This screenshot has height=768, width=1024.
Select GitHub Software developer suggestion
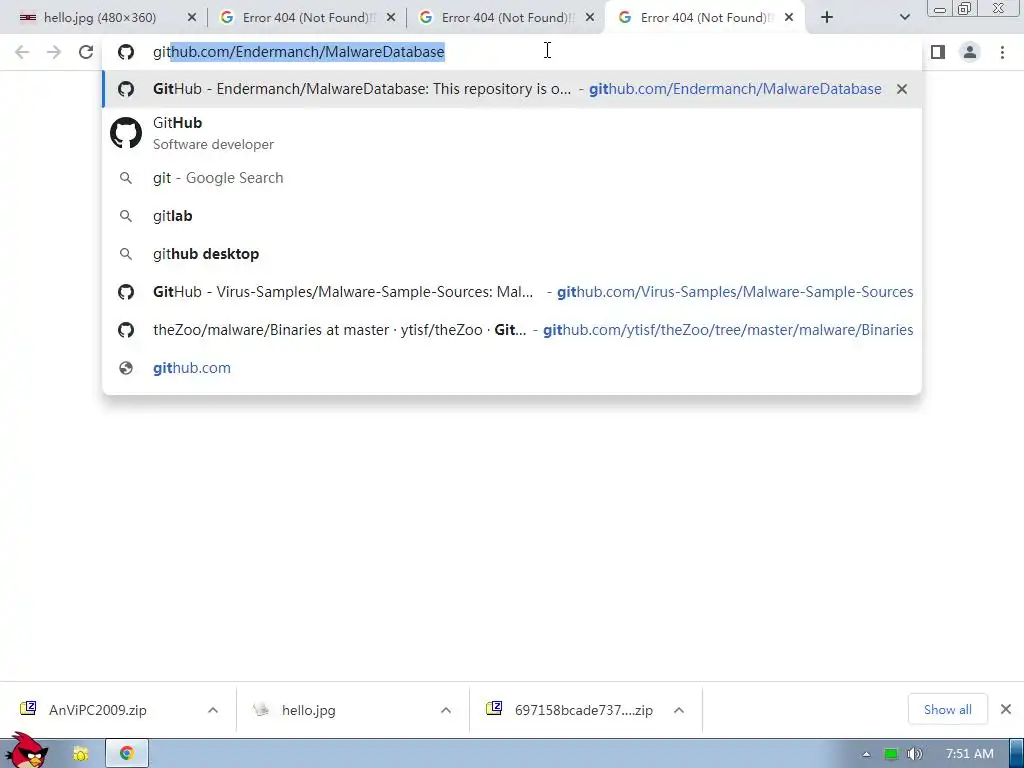click(512, 133)
